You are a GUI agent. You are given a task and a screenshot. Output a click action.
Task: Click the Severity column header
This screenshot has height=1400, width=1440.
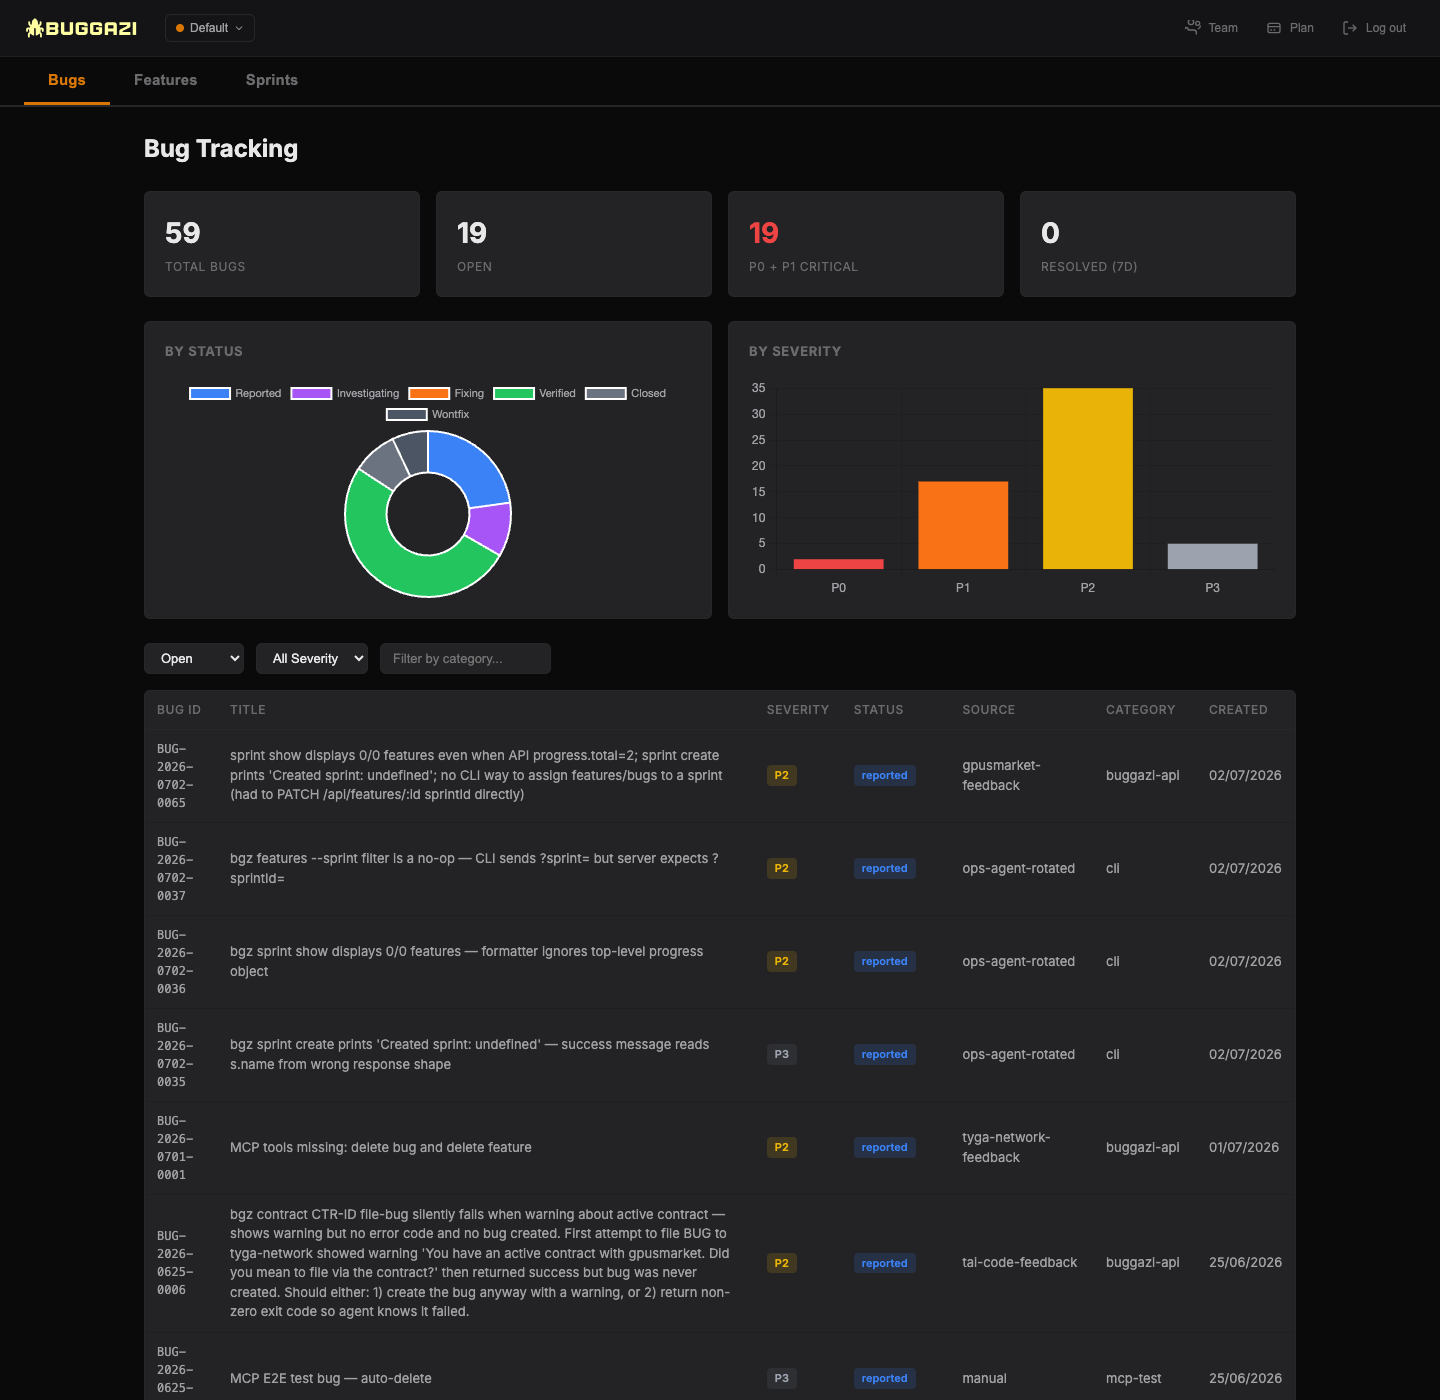click(x=798, y=710)
